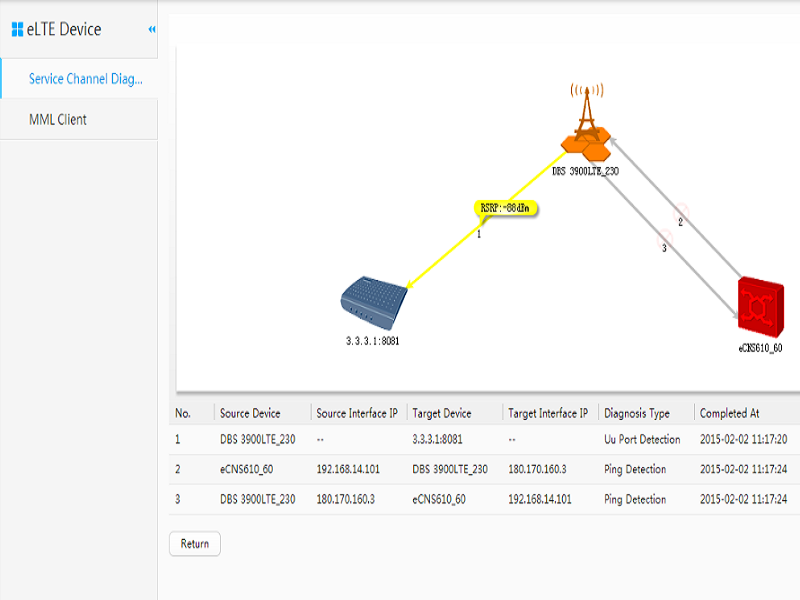
Task: Click the Source Device column header
Action: [x=250, y=413]
